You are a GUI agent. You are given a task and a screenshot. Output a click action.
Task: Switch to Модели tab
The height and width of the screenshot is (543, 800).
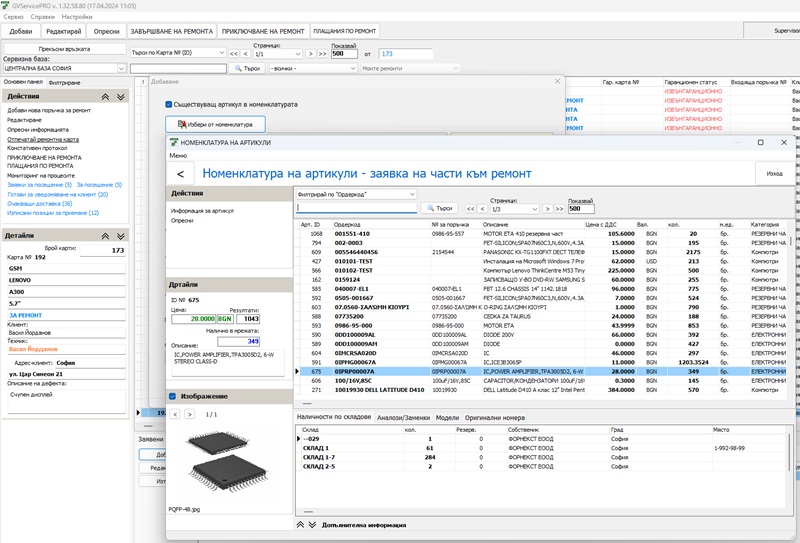(447, 417)
